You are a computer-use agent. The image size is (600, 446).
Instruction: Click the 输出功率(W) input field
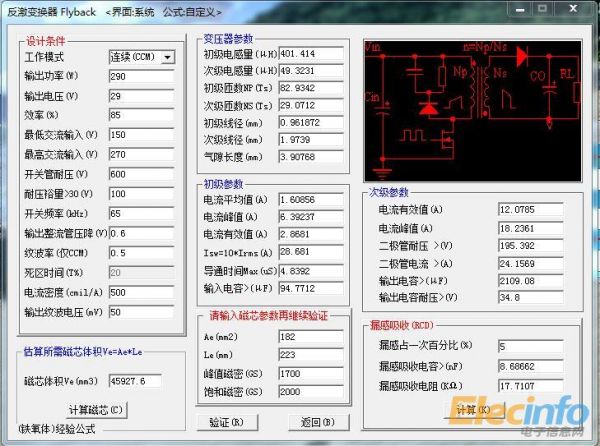click(142, 76)
